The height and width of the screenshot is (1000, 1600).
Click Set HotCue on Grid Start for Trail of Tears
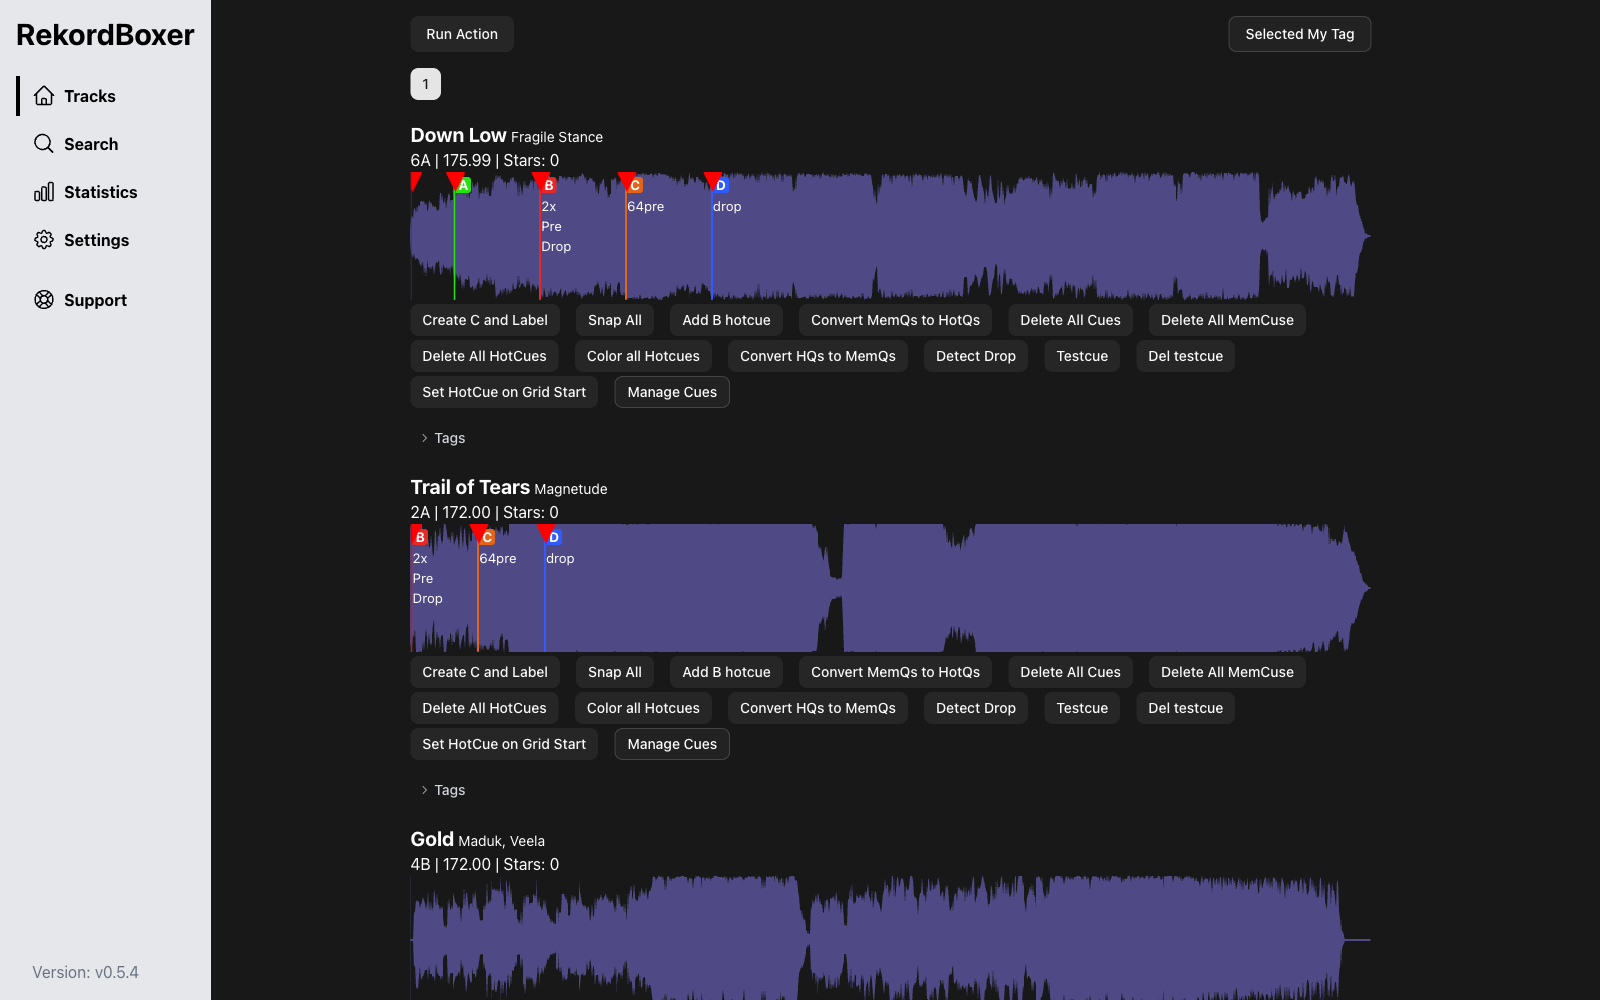pos(504,744)
